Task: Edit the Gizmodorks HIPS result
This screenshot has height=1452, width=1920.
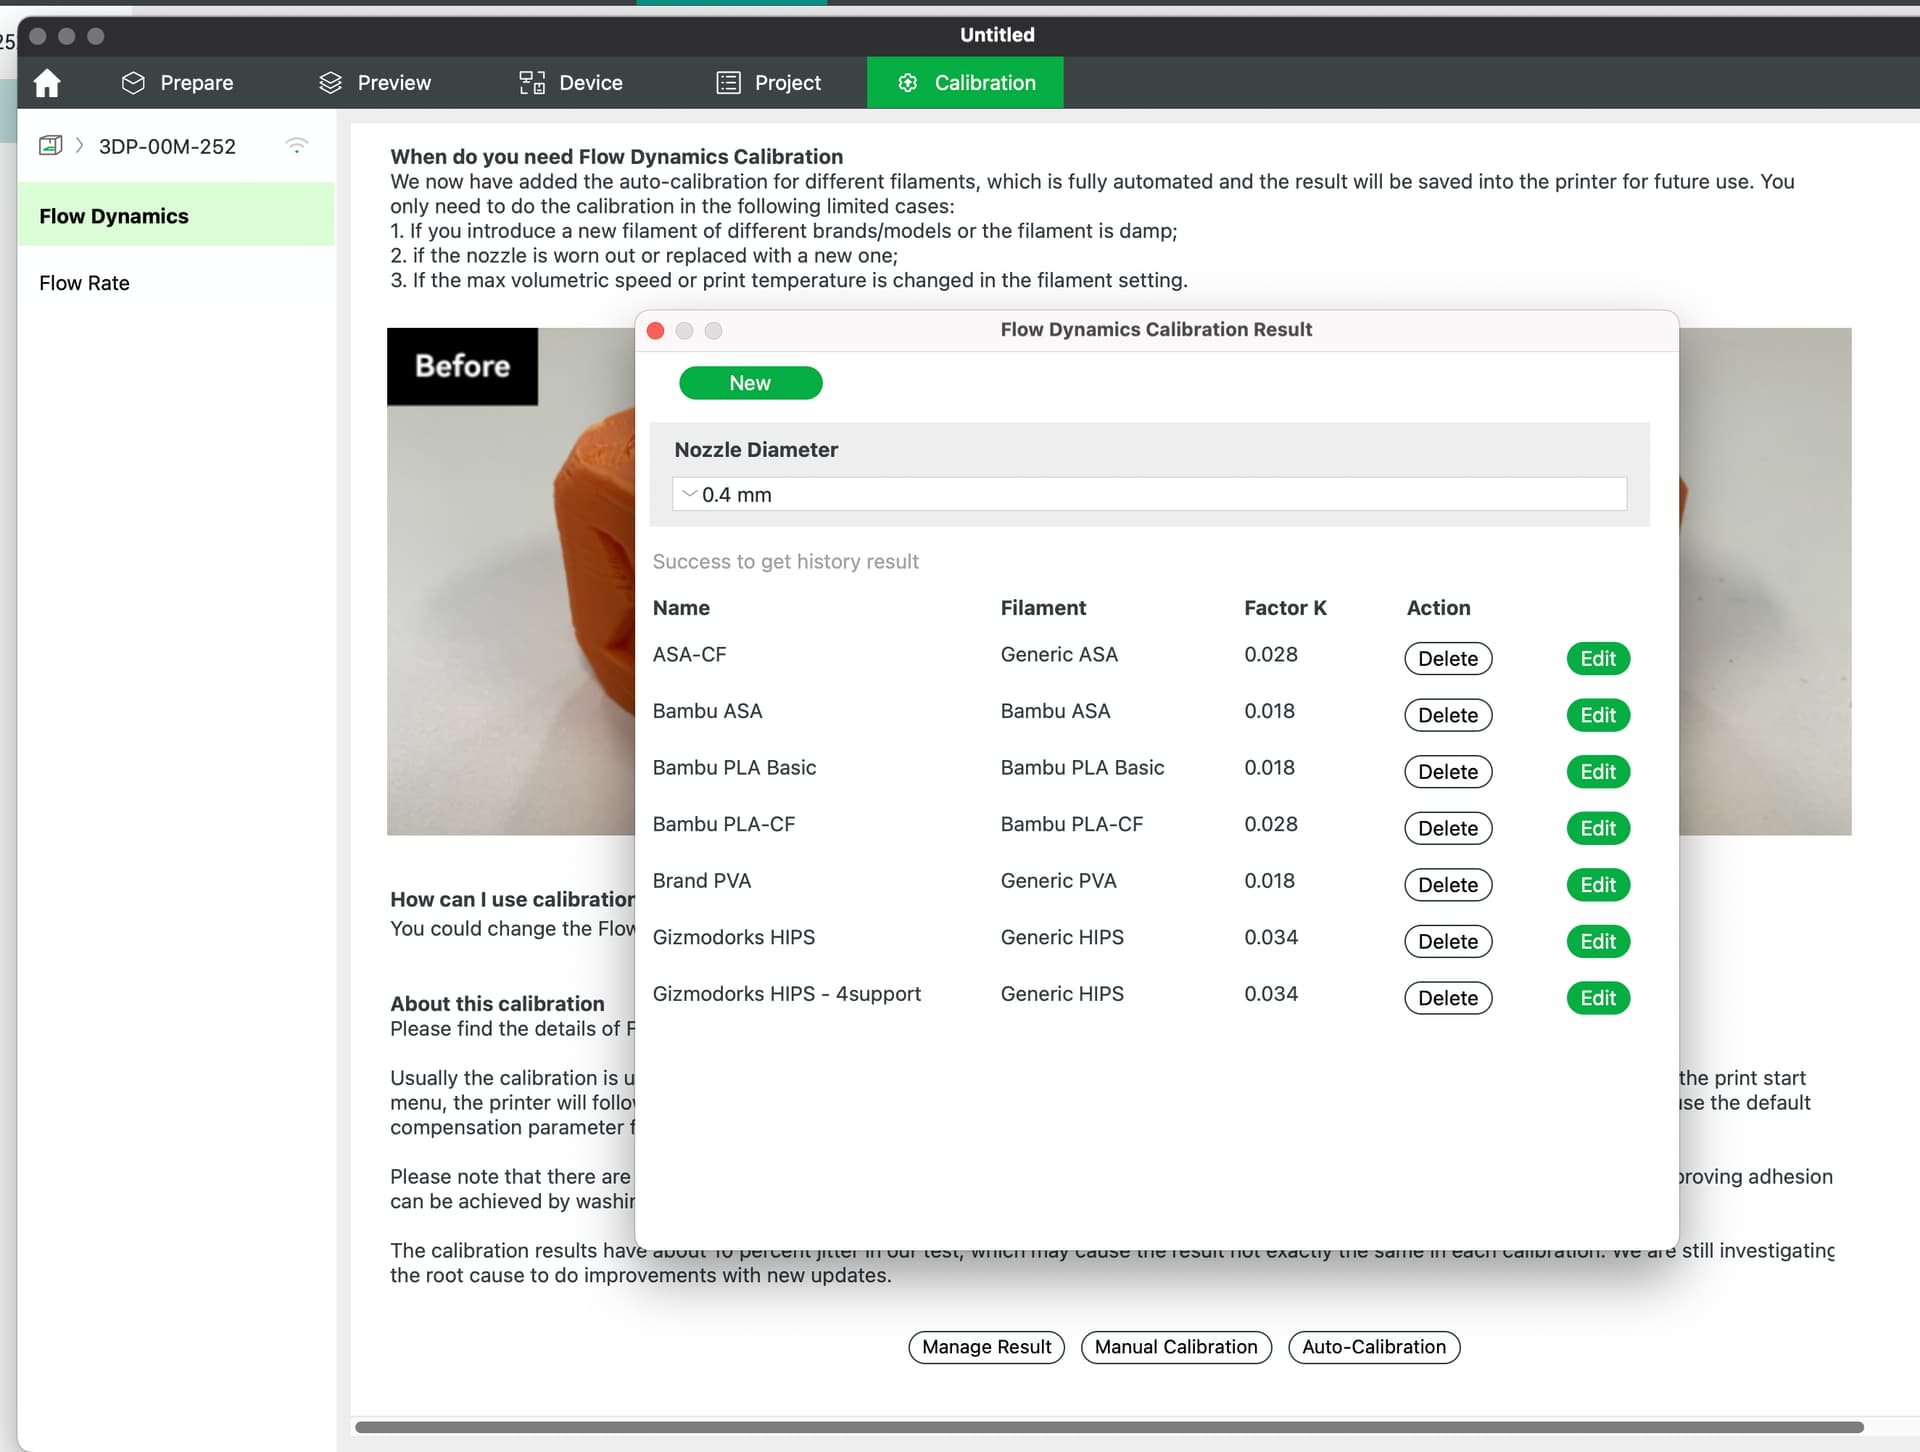Action: click(1598, 941)
